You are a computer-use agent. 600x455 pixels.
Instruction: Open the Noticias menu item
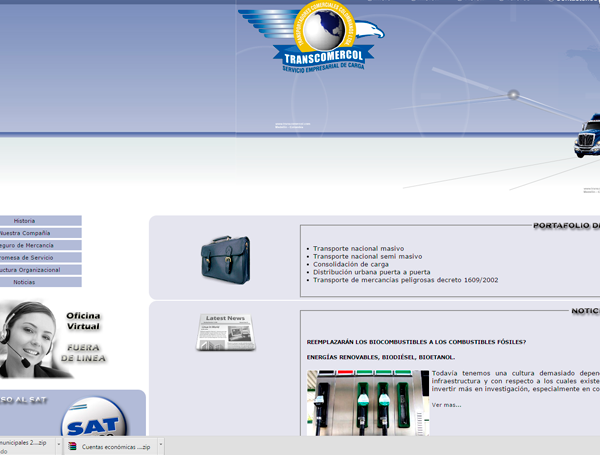tap(41, 282)
